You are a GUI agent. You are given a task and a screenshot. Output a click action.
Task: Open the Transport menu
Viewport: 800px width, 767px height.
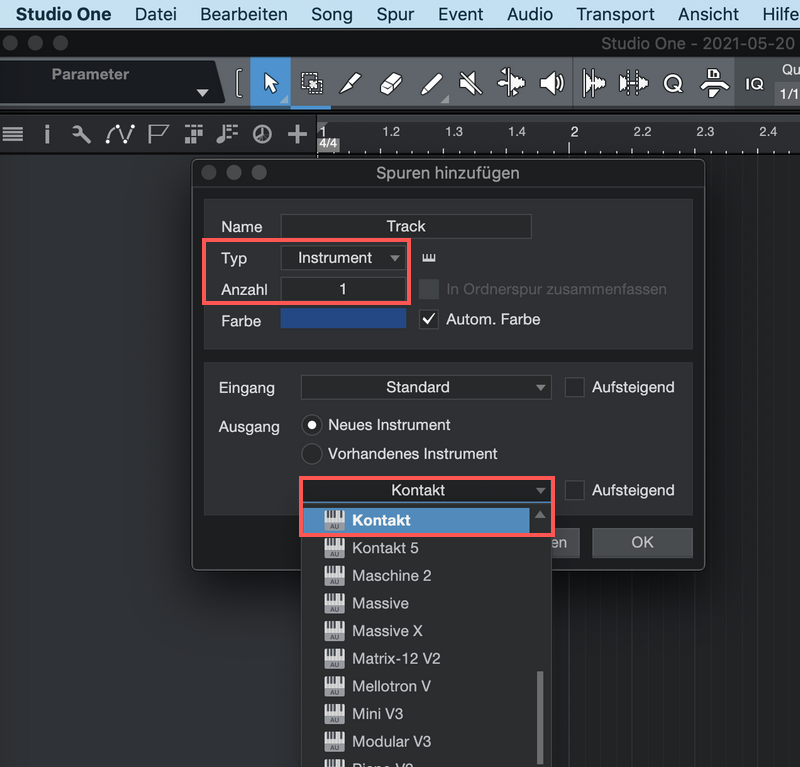pyautogui.click(x=615, y=14)
